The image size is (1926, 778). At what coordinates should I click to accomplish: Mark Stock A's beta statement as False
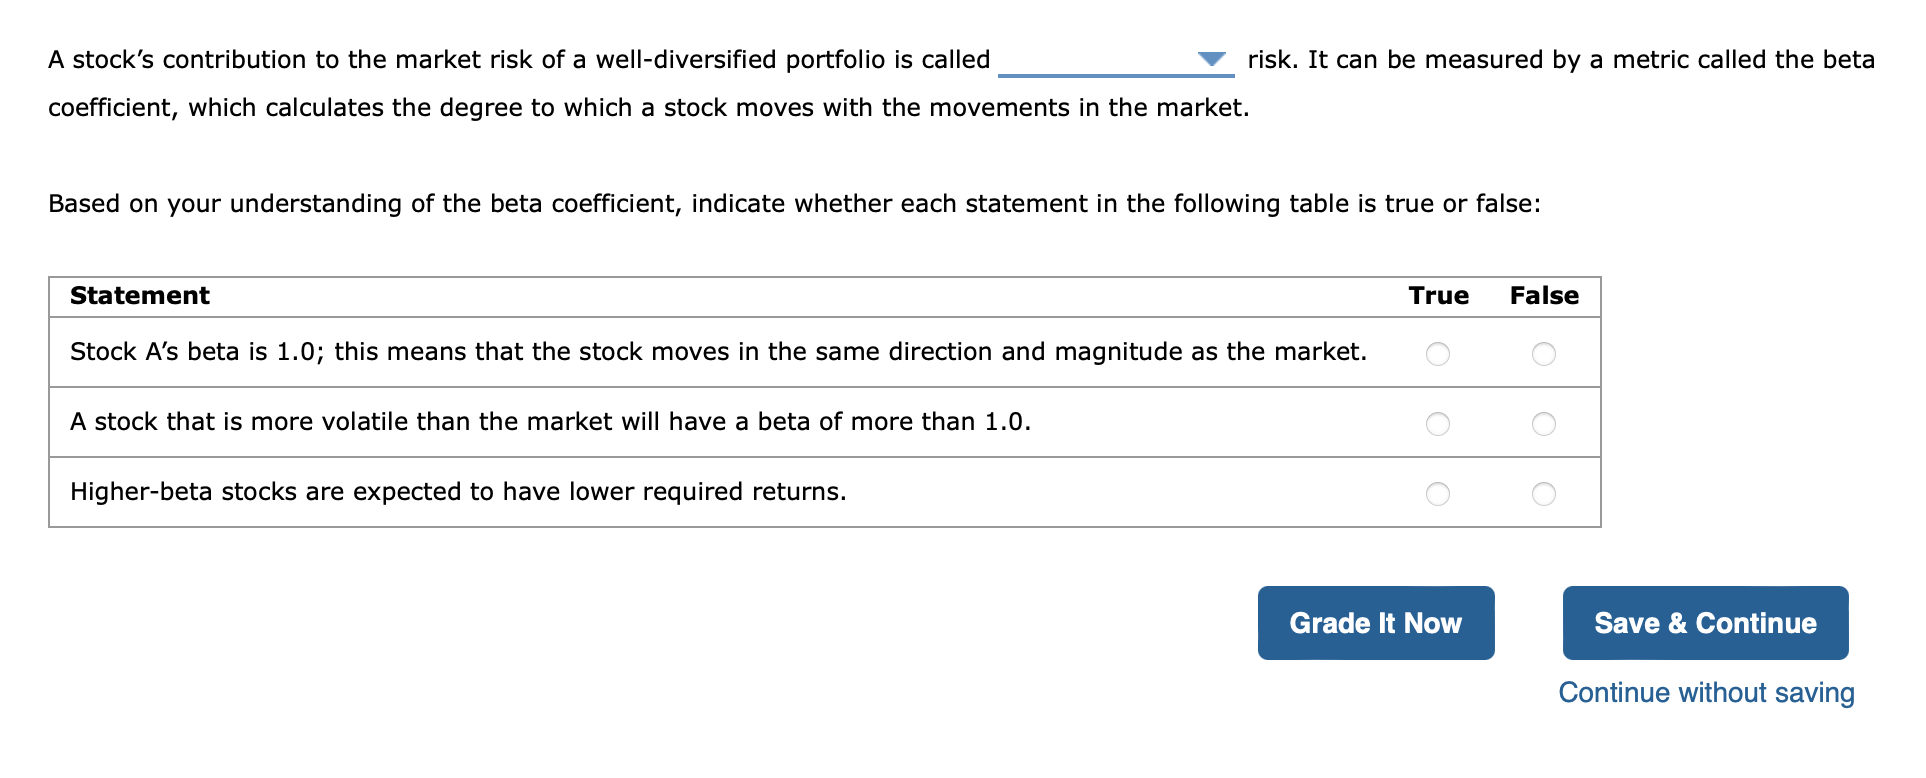click(1543, 354)
